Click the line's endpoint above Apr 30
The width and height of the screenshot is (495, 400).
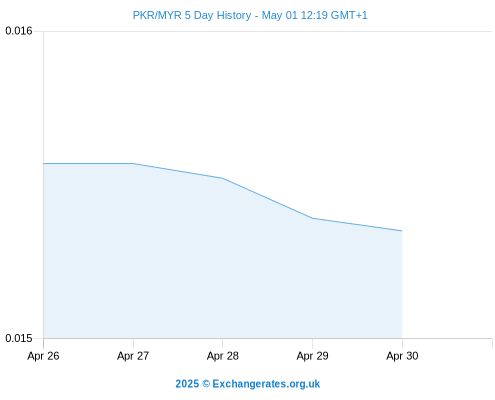402,231
